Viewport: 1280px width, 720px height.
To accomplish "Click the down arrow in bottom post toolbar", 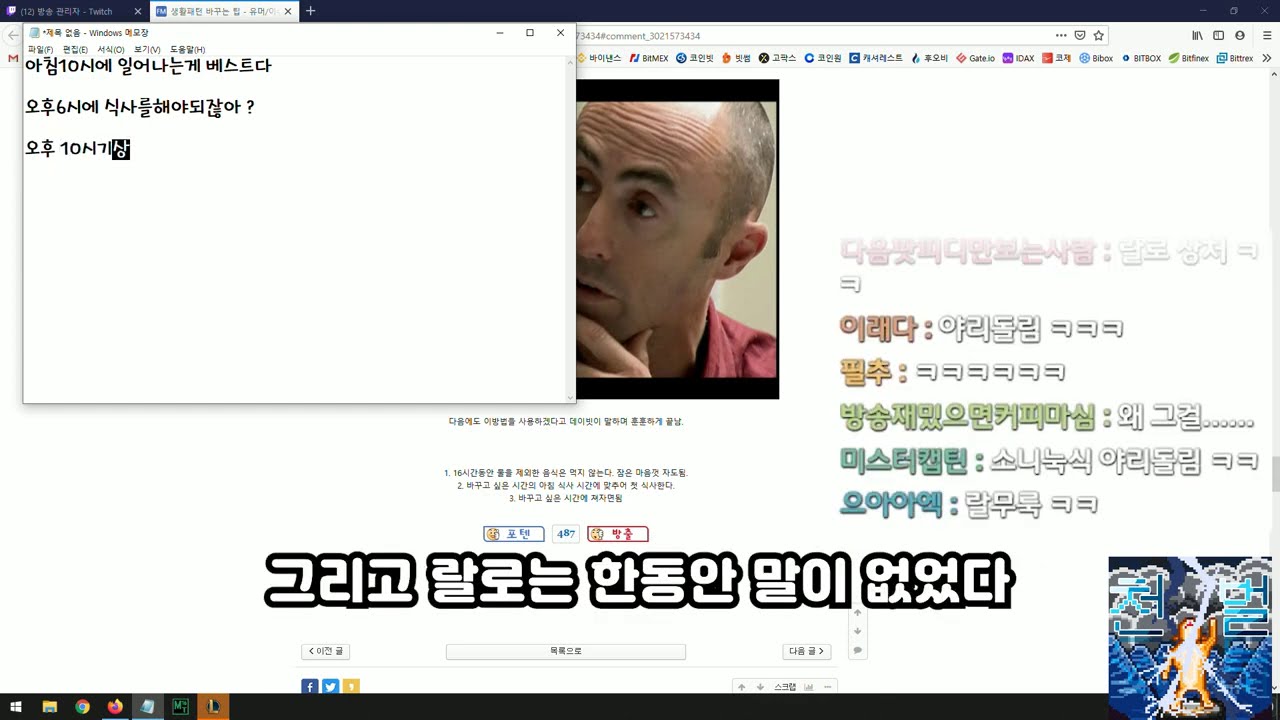I will [x=760, y=687].
